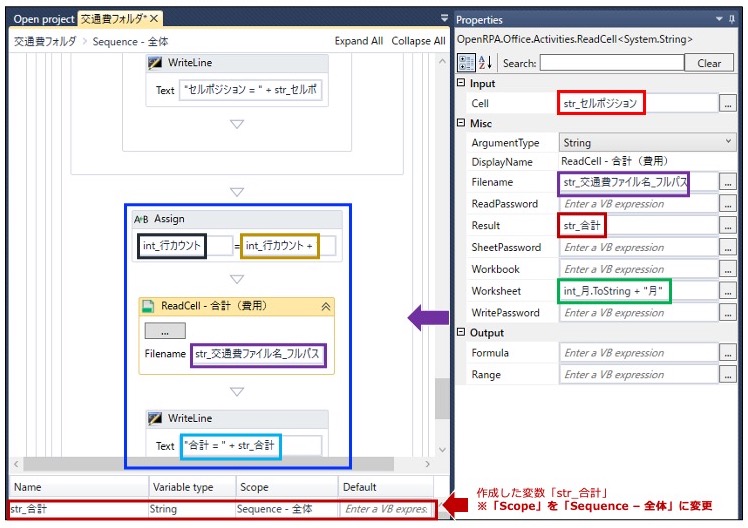Select the bottom WriteLine activity icon
The image size is (748, 528).
(155, 419)
